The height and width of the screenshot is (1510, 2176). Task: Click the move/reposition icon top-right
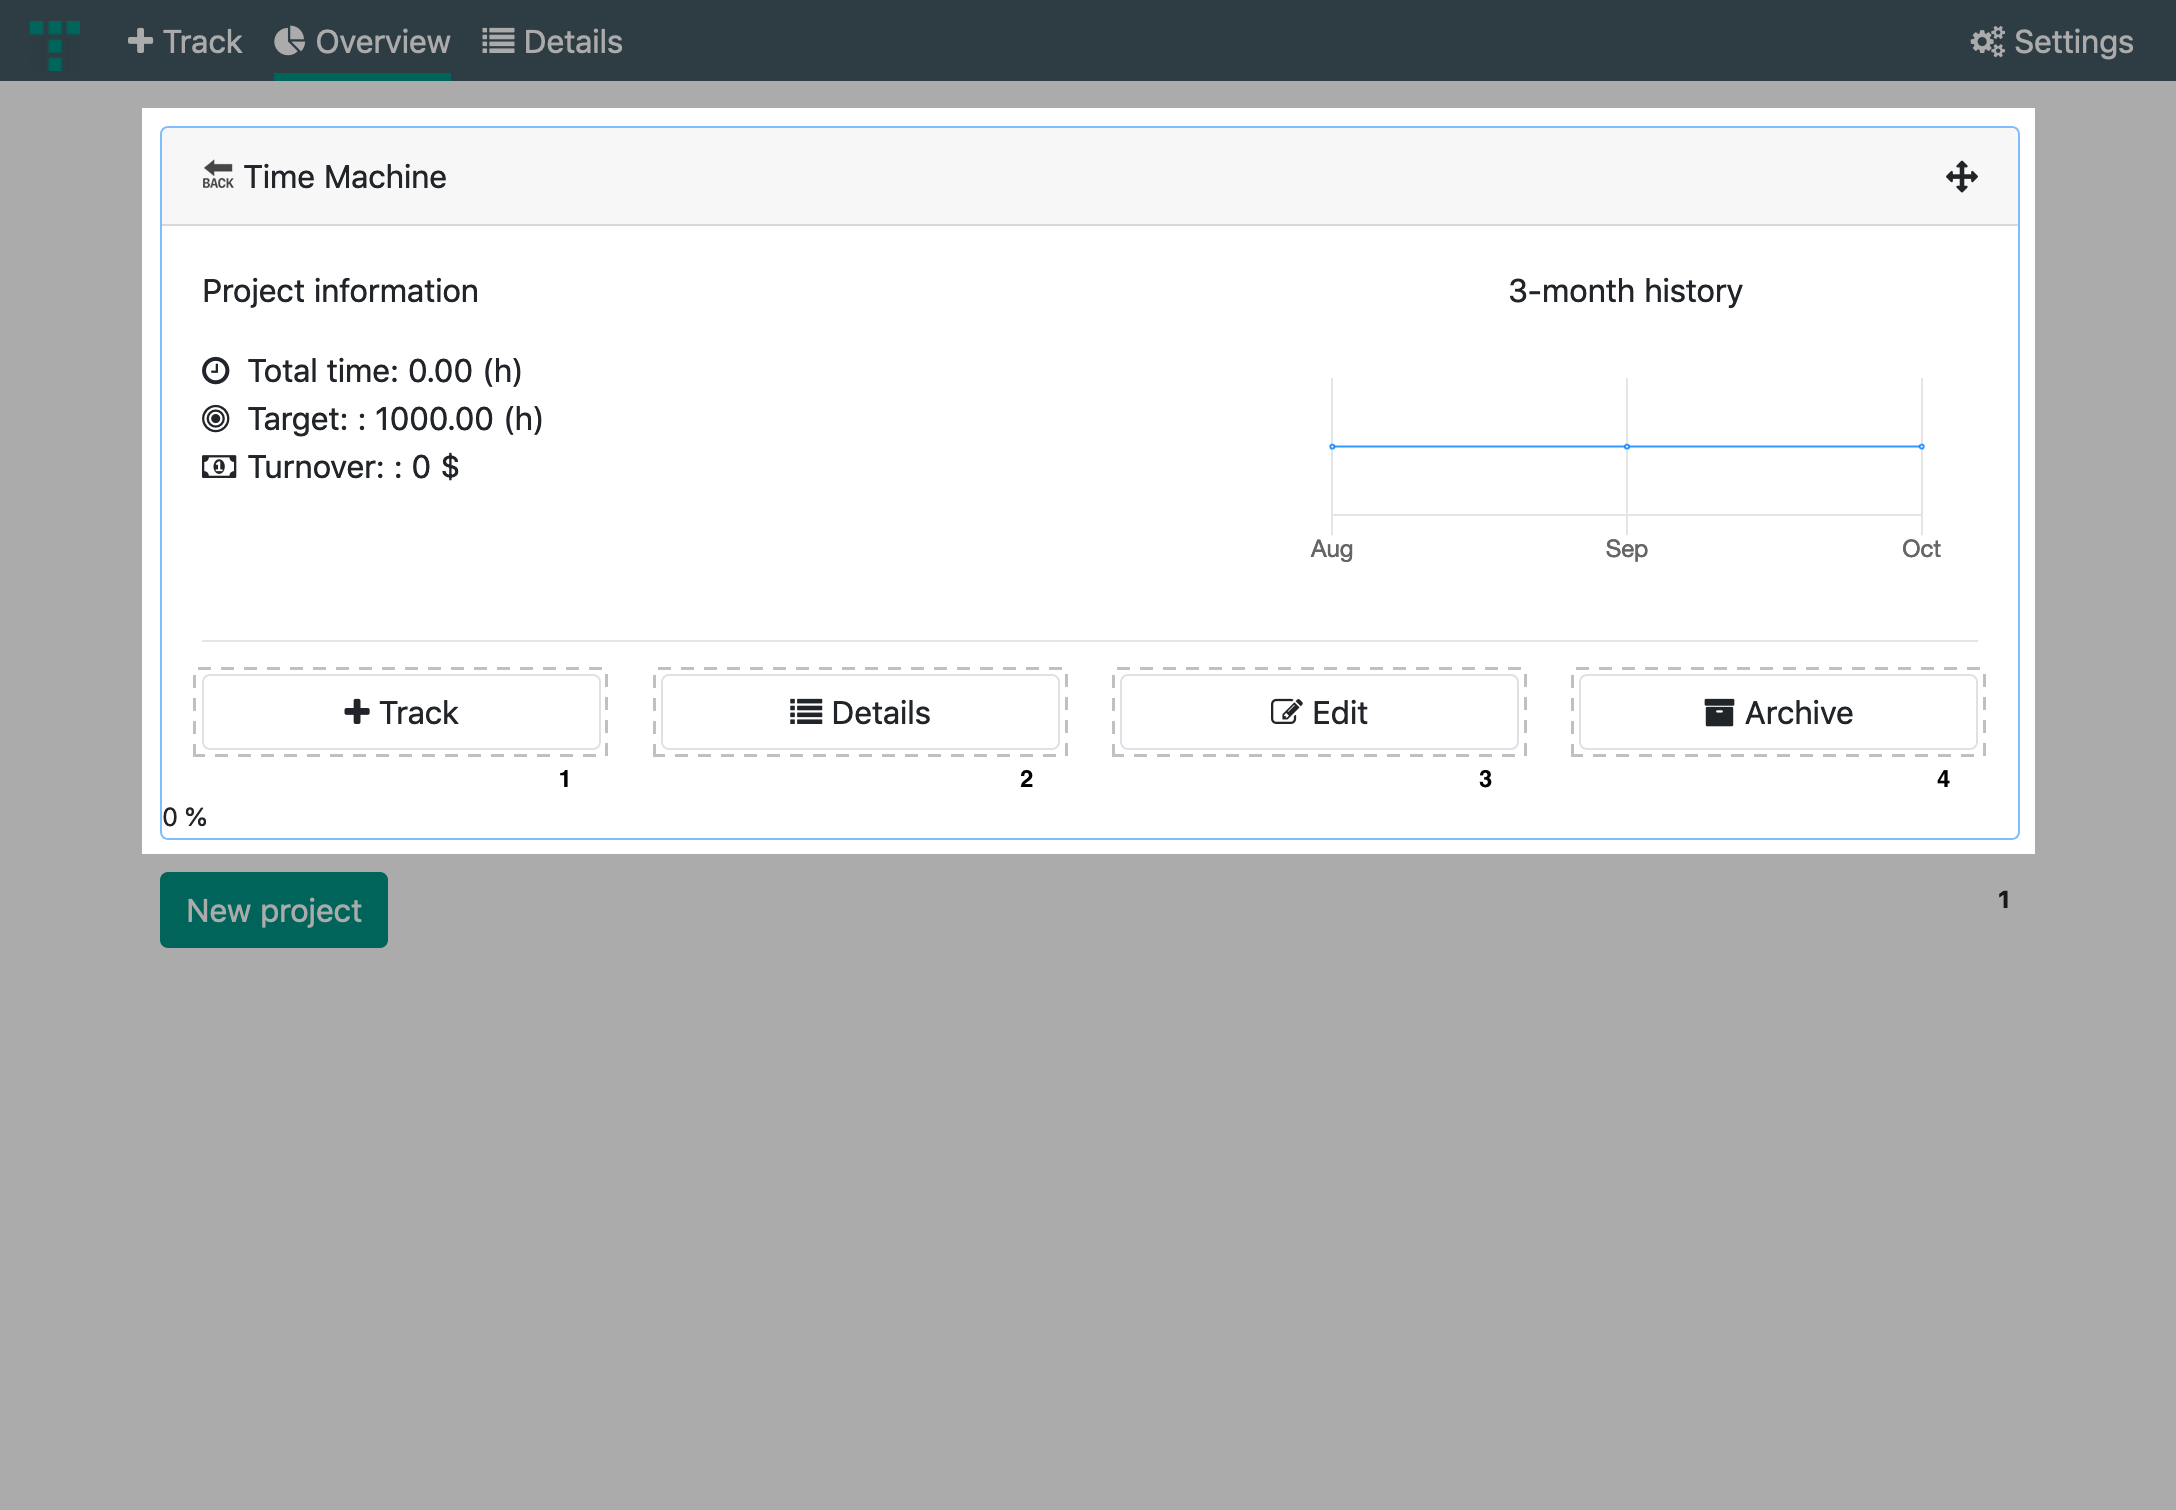pyautogui.click(x=1961, y=177)
